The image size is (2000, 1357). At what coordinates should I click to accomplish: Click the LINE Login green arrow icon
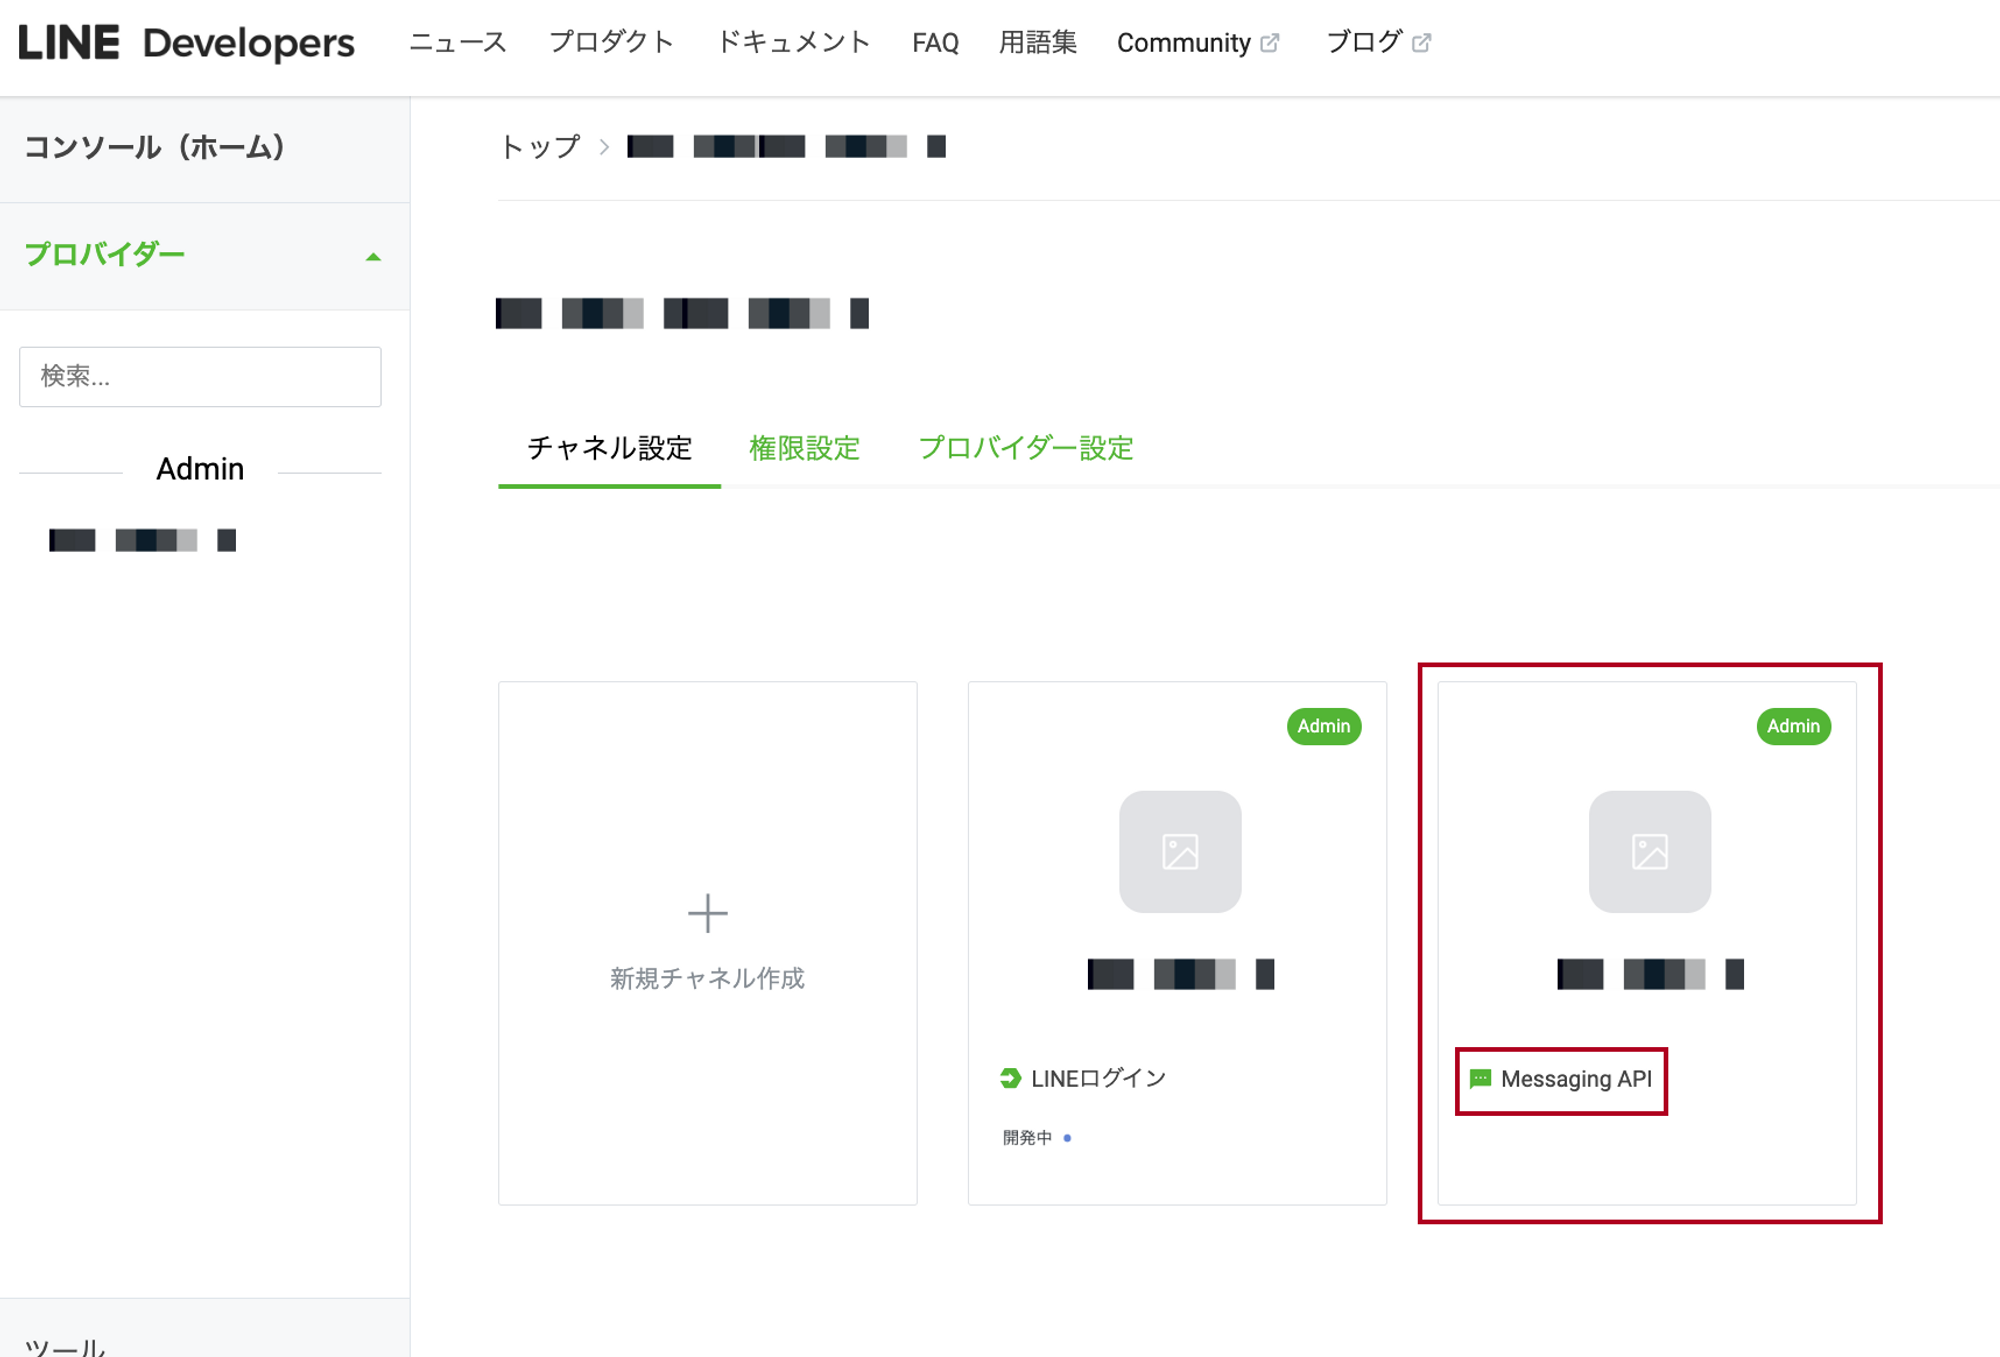pos(1010,1078)
